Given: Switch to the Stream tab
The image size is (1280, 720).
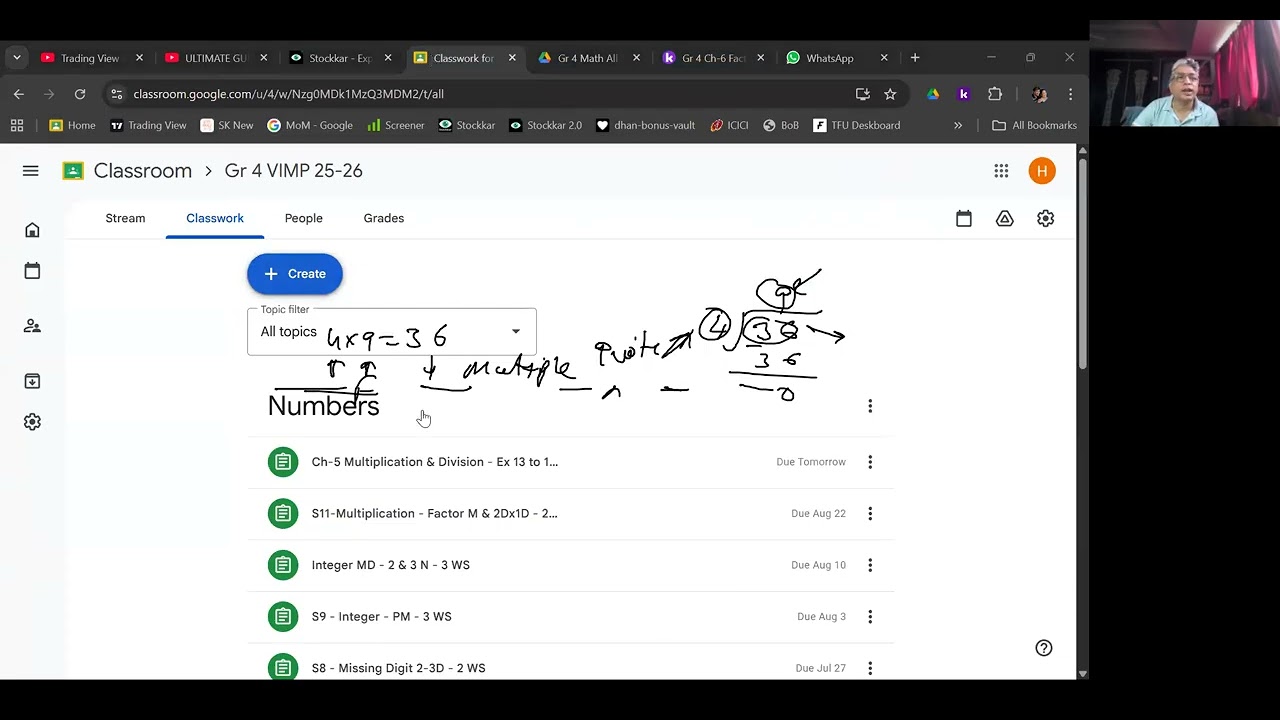Looking at the screenshot, I should (125, 218).
